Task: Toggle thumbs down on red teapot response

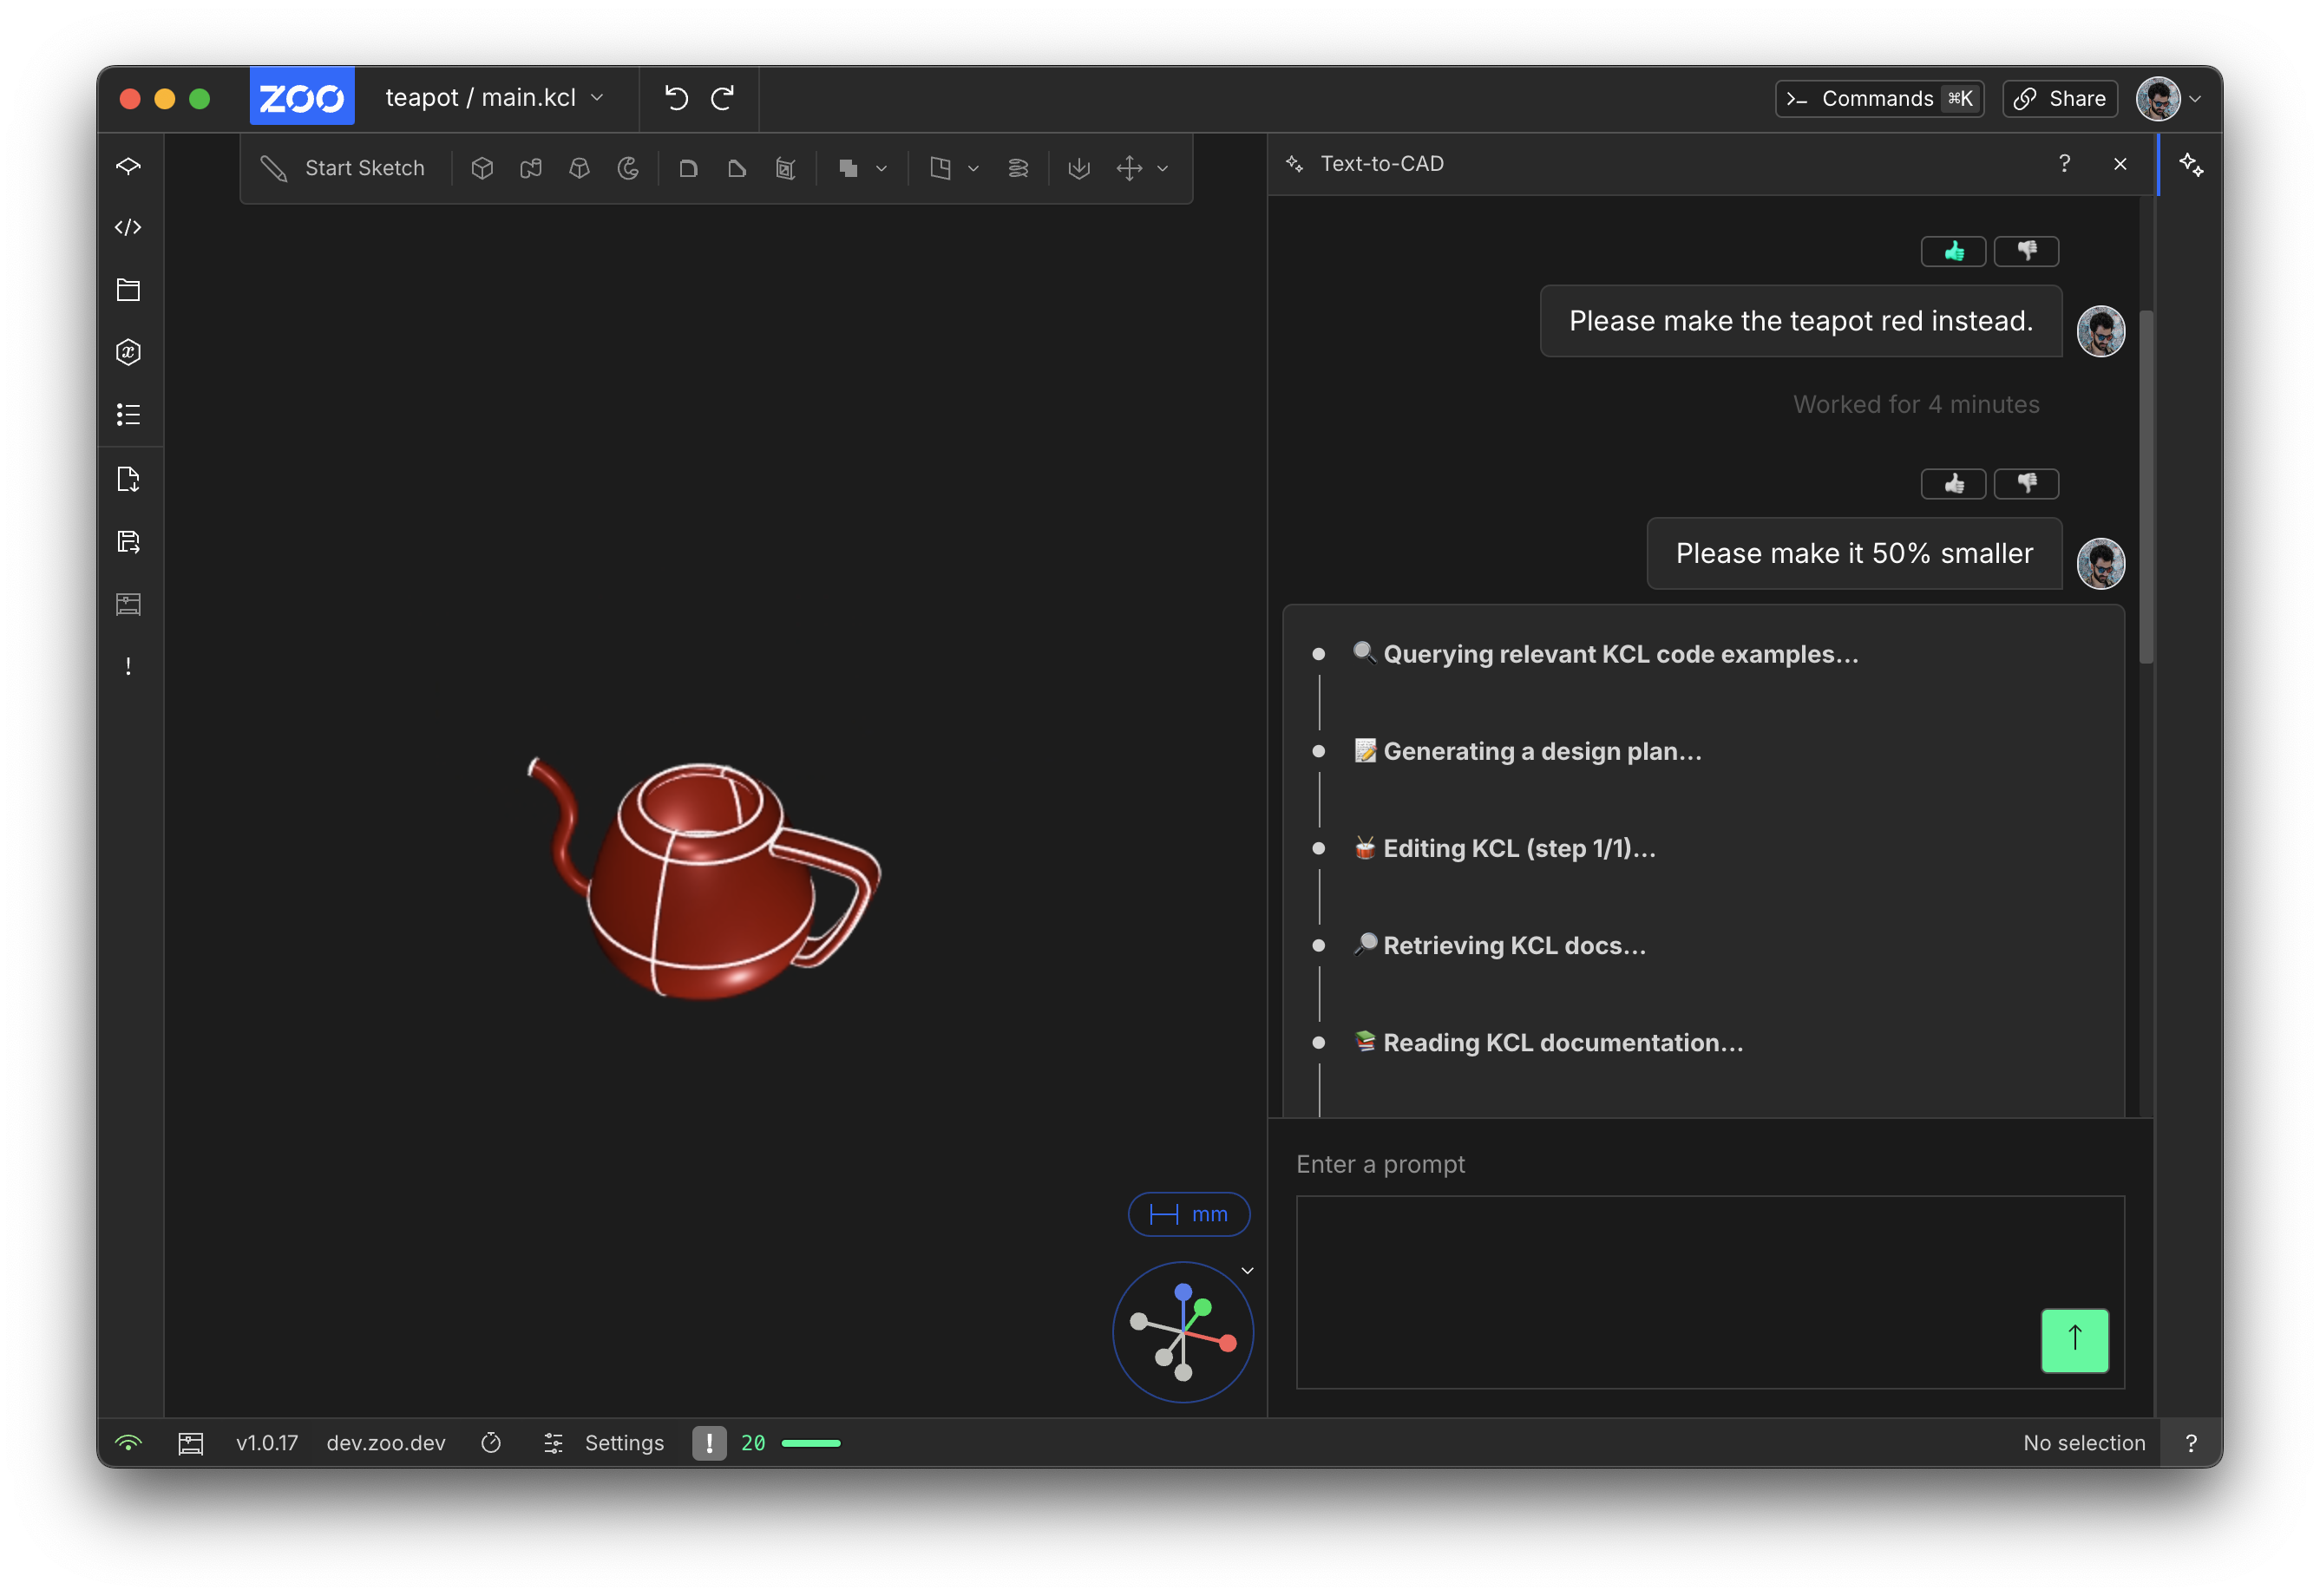Action: [x=2025, y=251]
